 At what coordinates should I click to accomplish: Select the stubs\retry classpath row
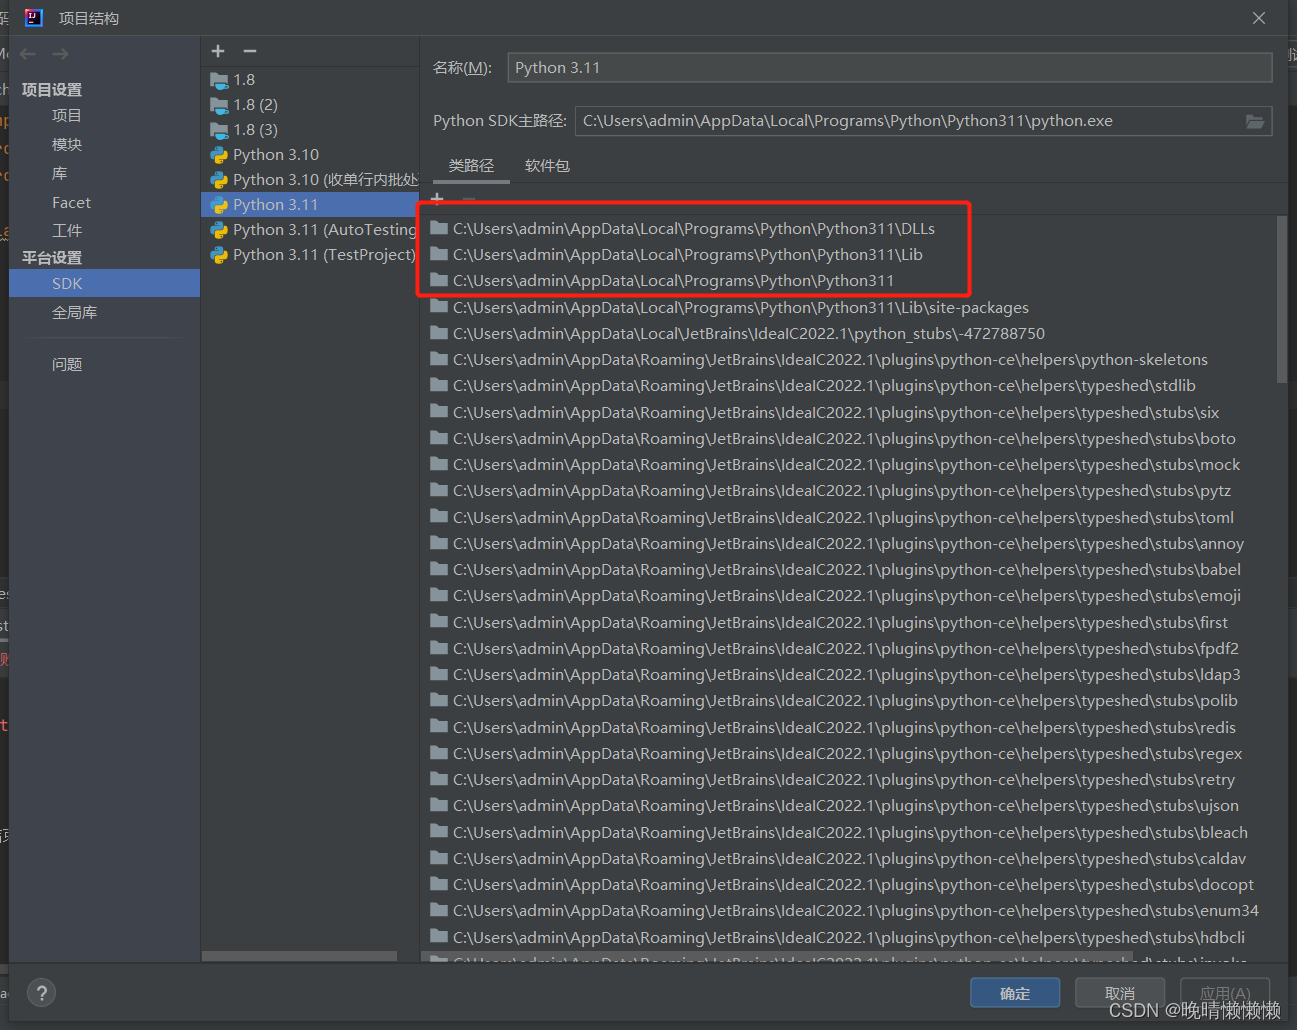[x=850, y=780]
